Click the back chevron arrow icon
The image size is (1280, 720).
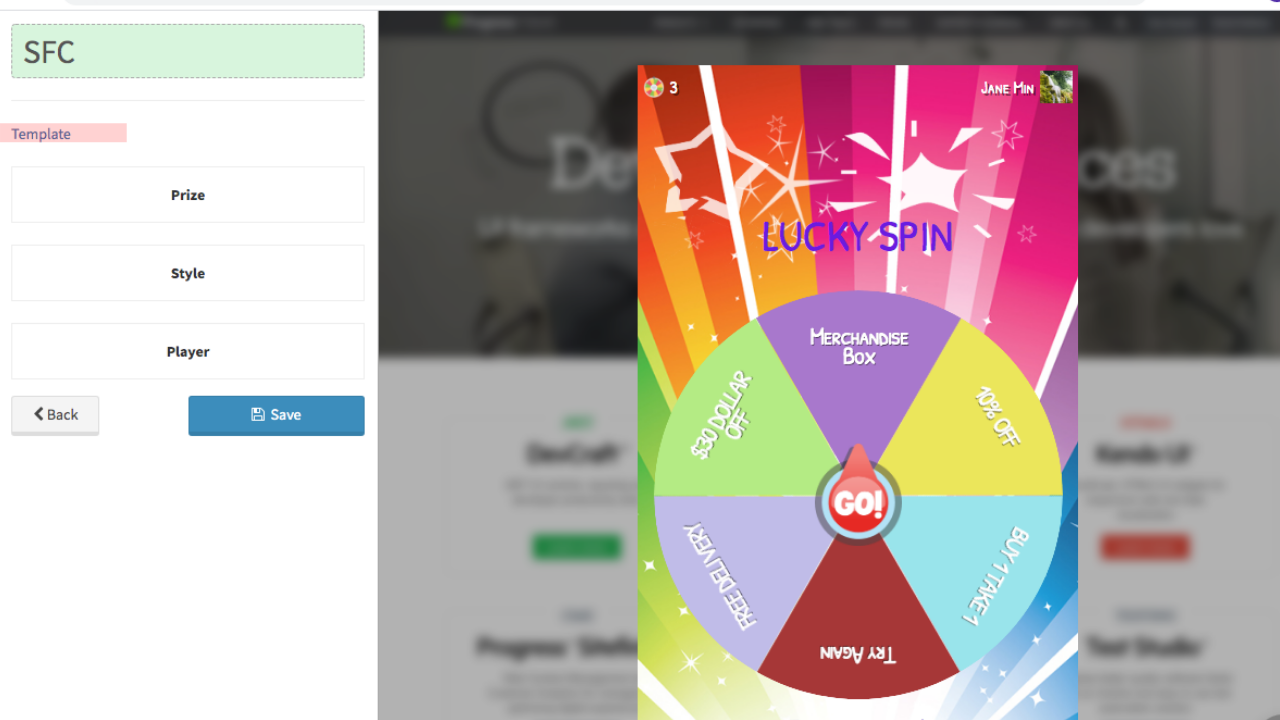click(x=39, y=414)
